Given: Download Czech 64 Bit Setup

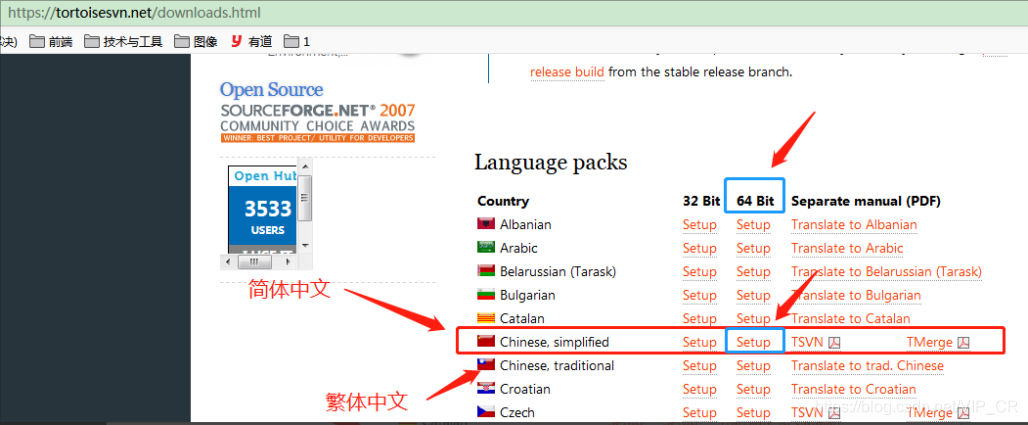Looking at the screenshot, I should pyautogui.click(x=753, y=413).
